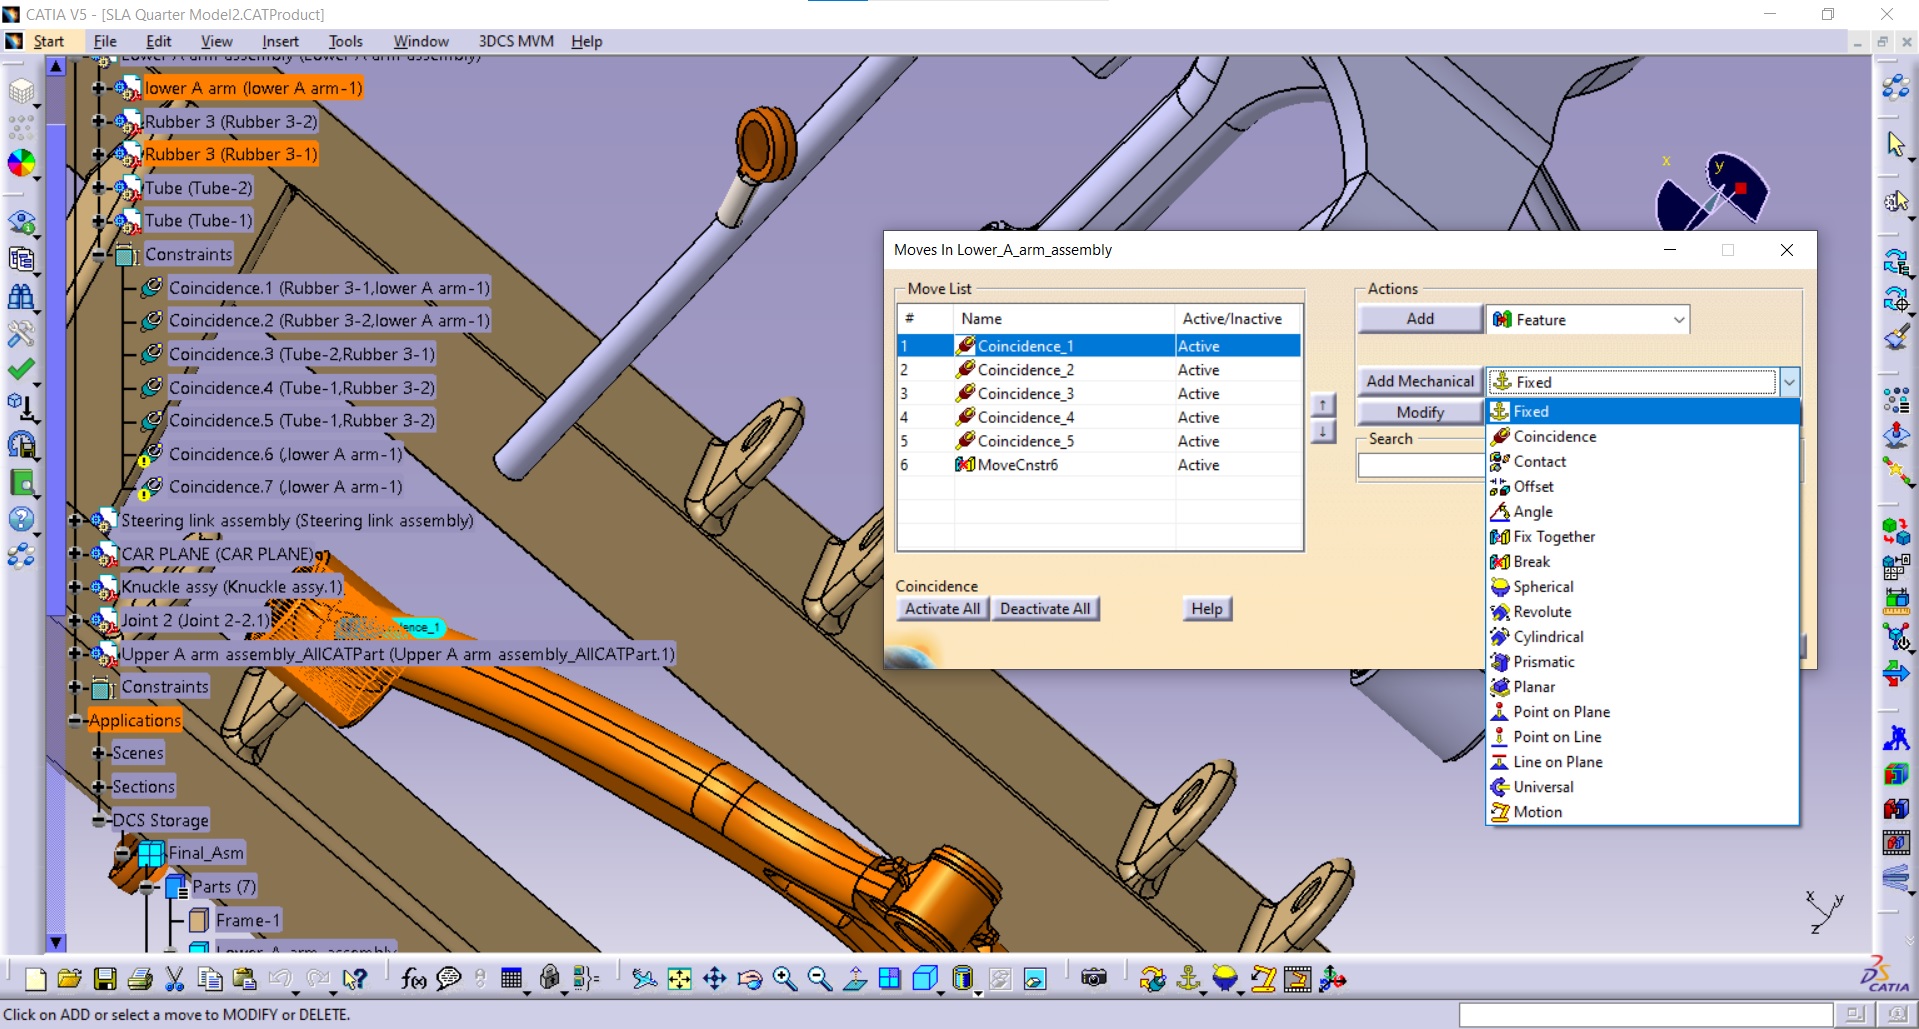
Task: Select the Rotate view tool
Action: (x=748, y=981)
